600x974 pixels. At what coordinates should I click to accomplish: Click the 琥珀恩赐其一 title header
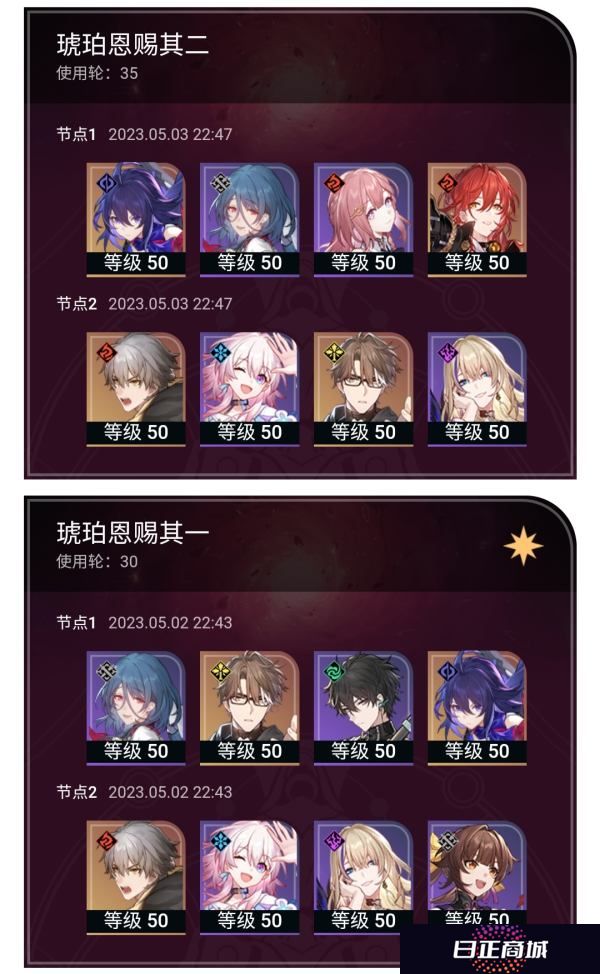(x=132, y=533)
